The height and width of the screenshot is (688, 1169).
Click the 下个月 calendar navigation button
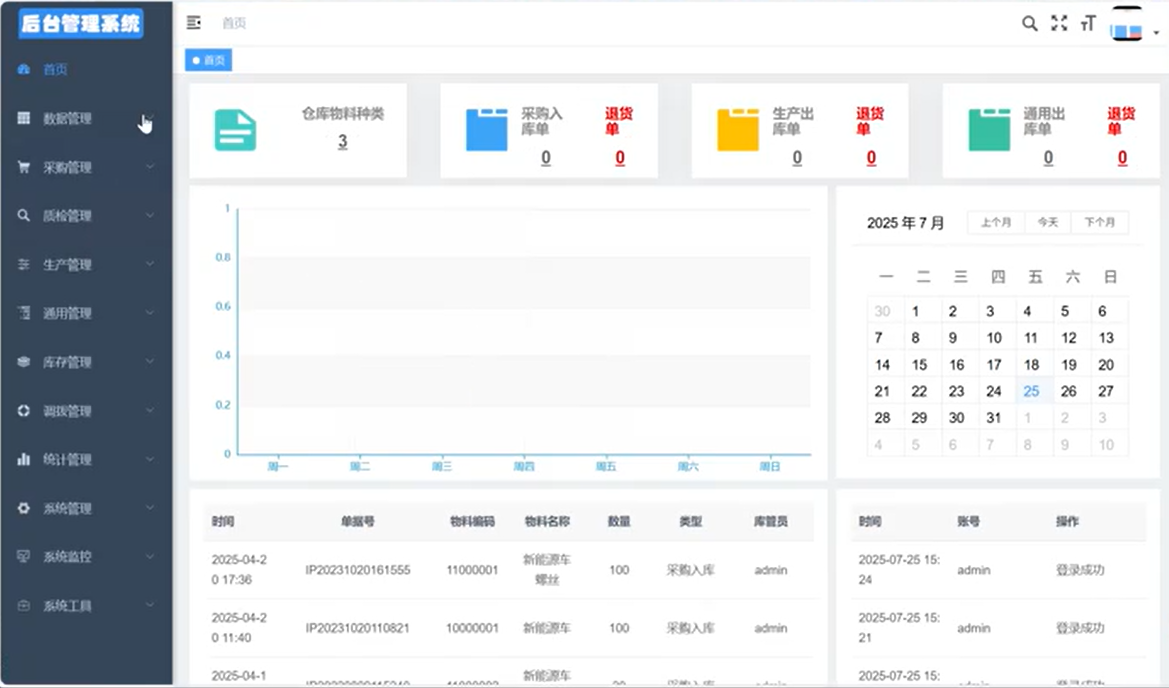pyautogui.click(x=1100, y=222)
